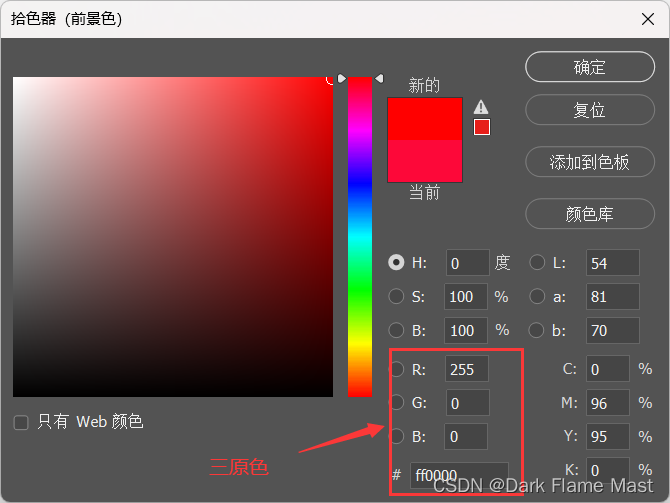The width and height of the screenshot is (670, 503).
Task: Confirm with the 确定 button
Action: coord(590,67)
